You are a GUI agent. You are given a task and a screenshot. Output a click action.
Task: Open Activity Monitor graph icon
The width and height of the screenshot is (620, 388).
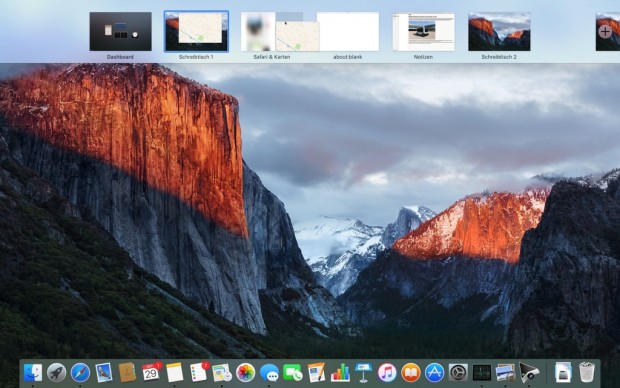click(x=482, y=373)
